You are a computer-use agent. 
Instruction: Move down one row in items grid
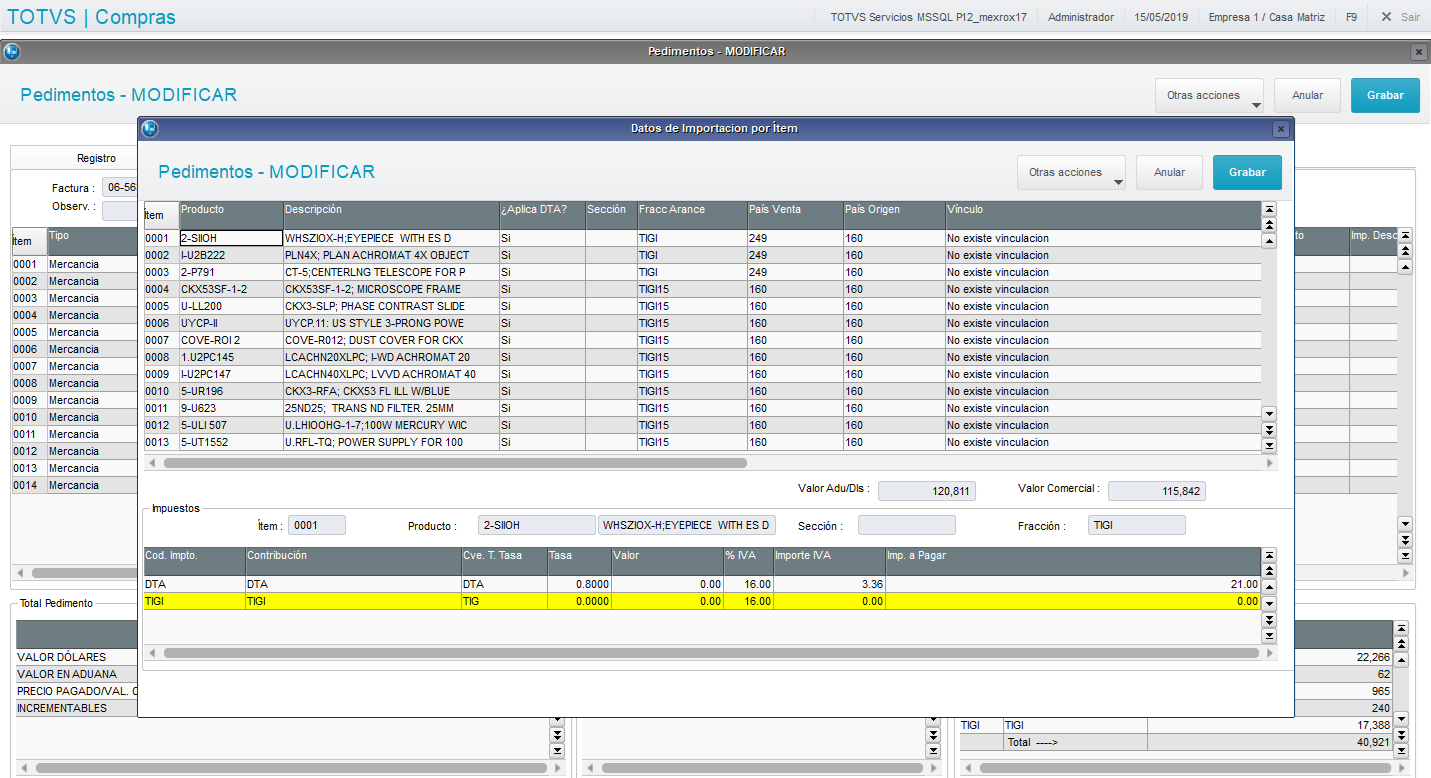pos(1269,413)
